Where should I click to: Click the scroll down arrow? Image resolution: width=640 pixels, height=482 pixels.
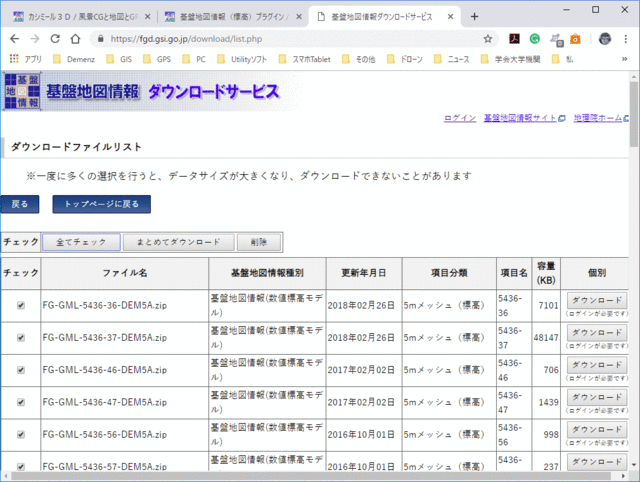tap(633, 465)
